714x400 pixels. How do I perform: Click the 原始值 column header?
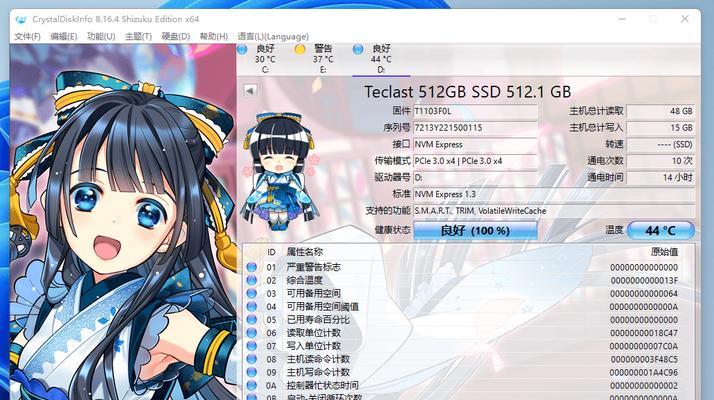click(664, 252)
